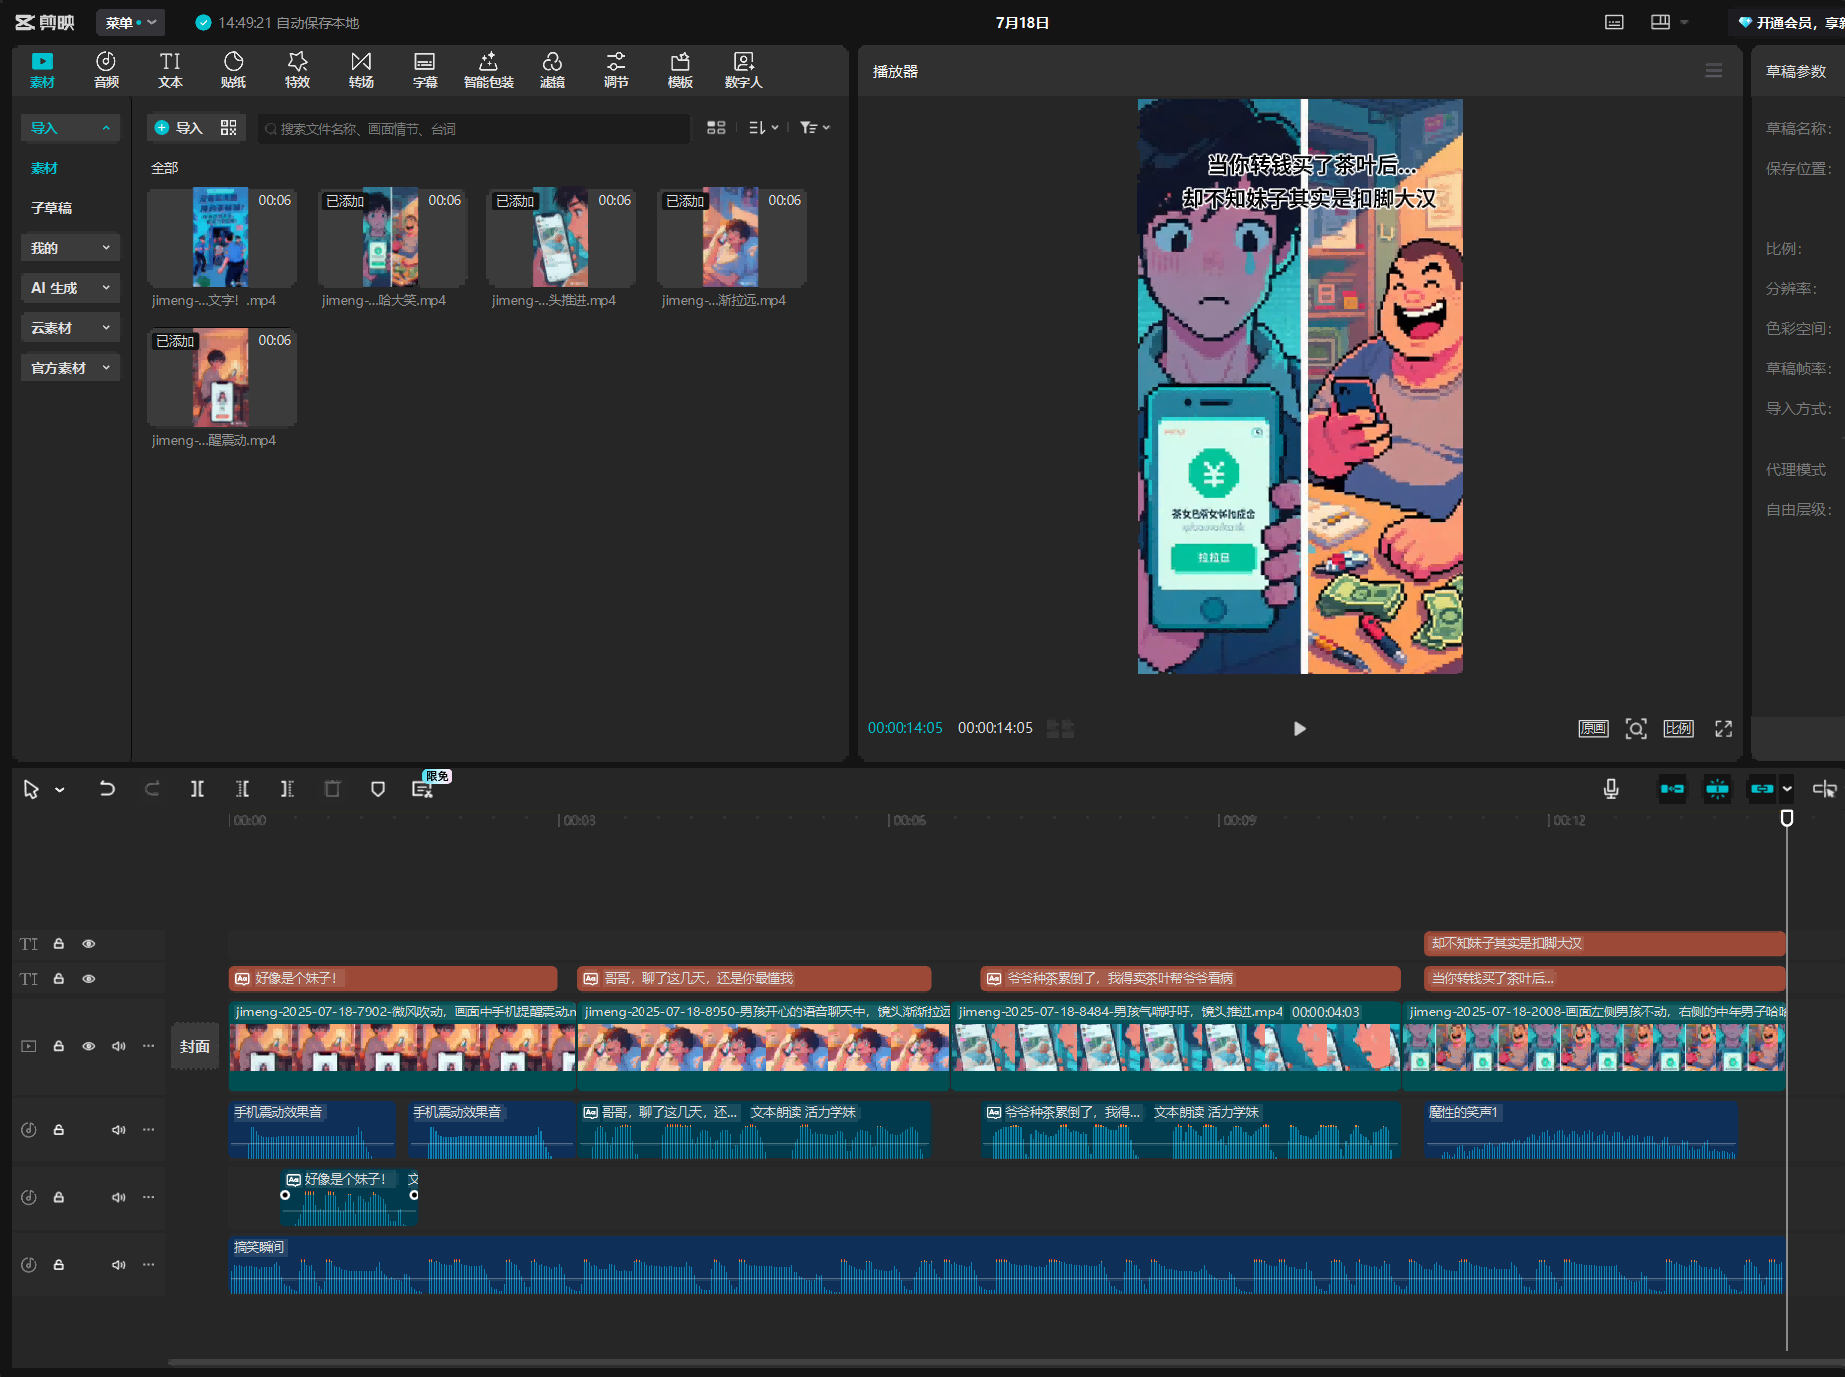Lock the top text track
Image resolution: width=1845 pixels, height=1377 pixels.
click(59, 944)
